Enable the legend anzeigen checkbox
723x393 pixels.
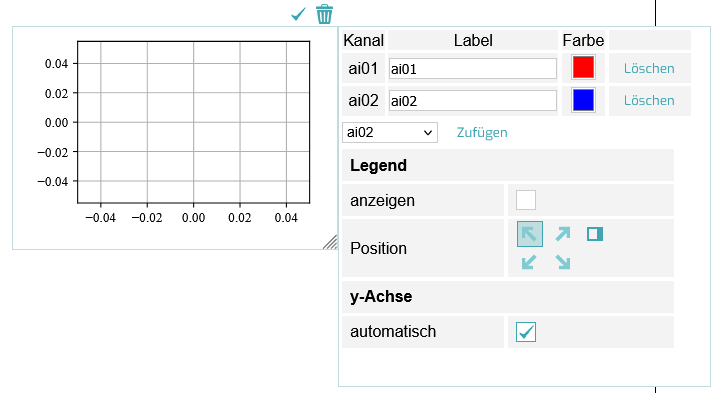click(526, 200)
